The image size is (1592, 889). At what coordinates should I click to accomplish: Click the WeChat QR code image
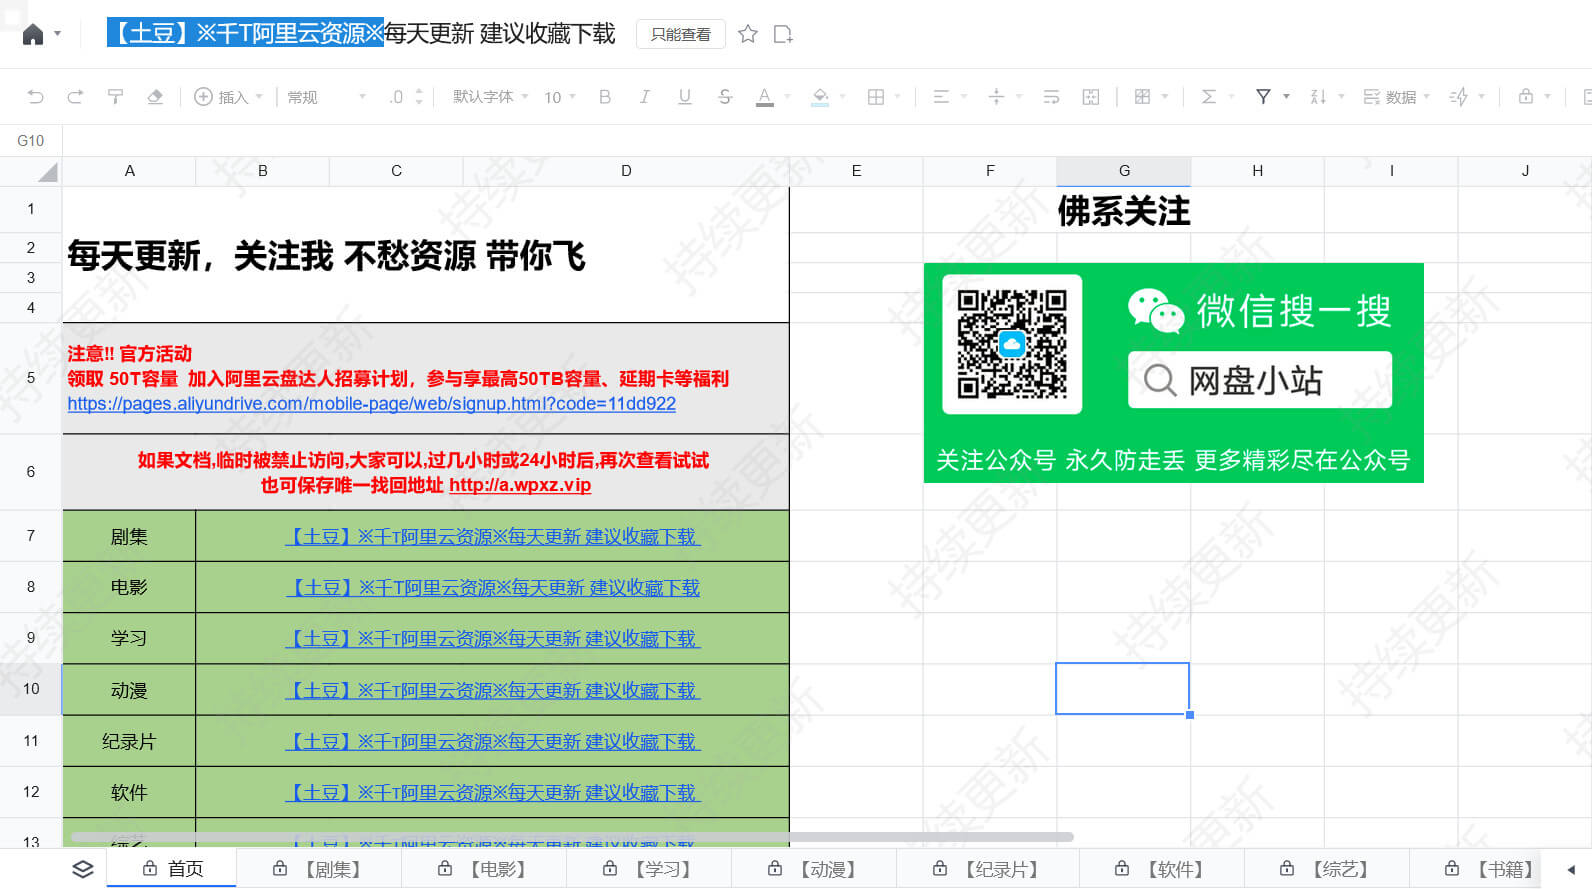click(1012, 344)
